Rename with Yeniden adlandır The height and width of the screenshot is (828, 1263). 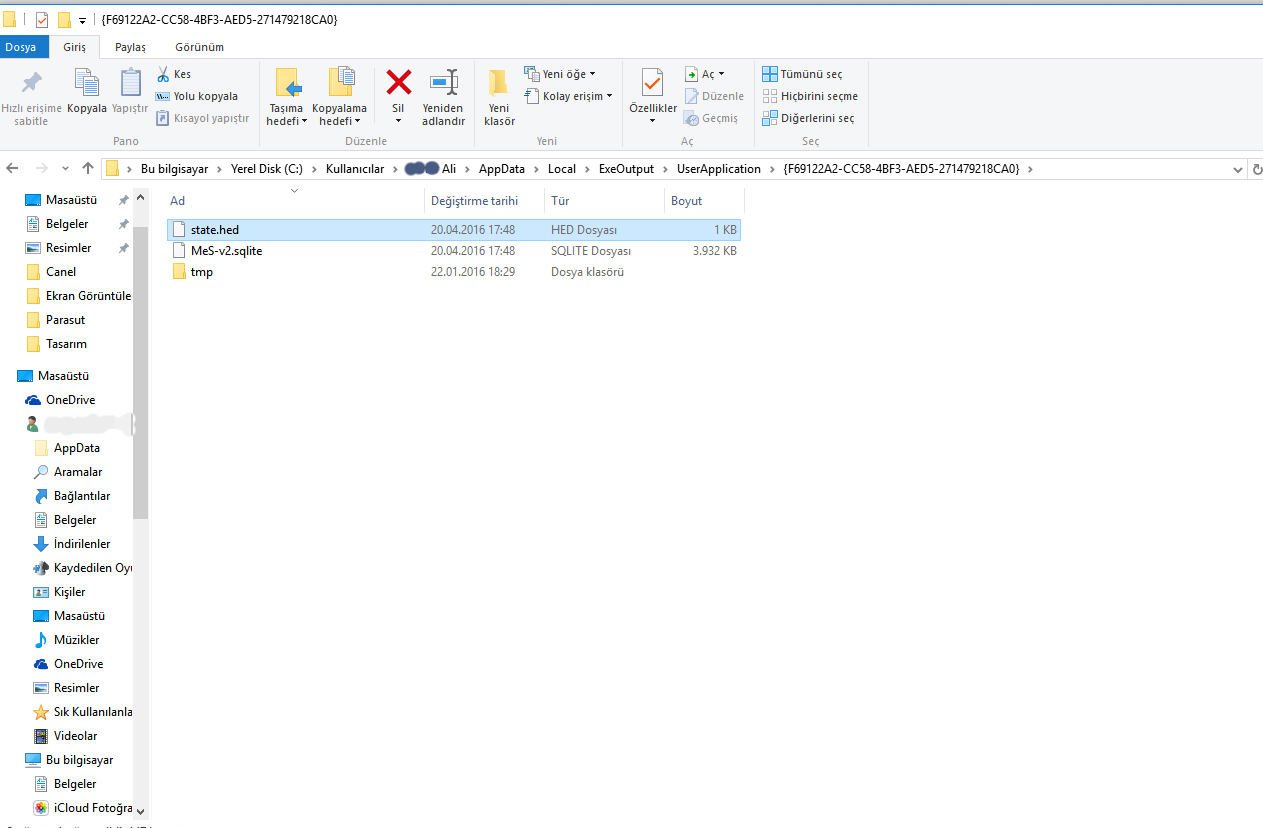(x=443, y=97)
